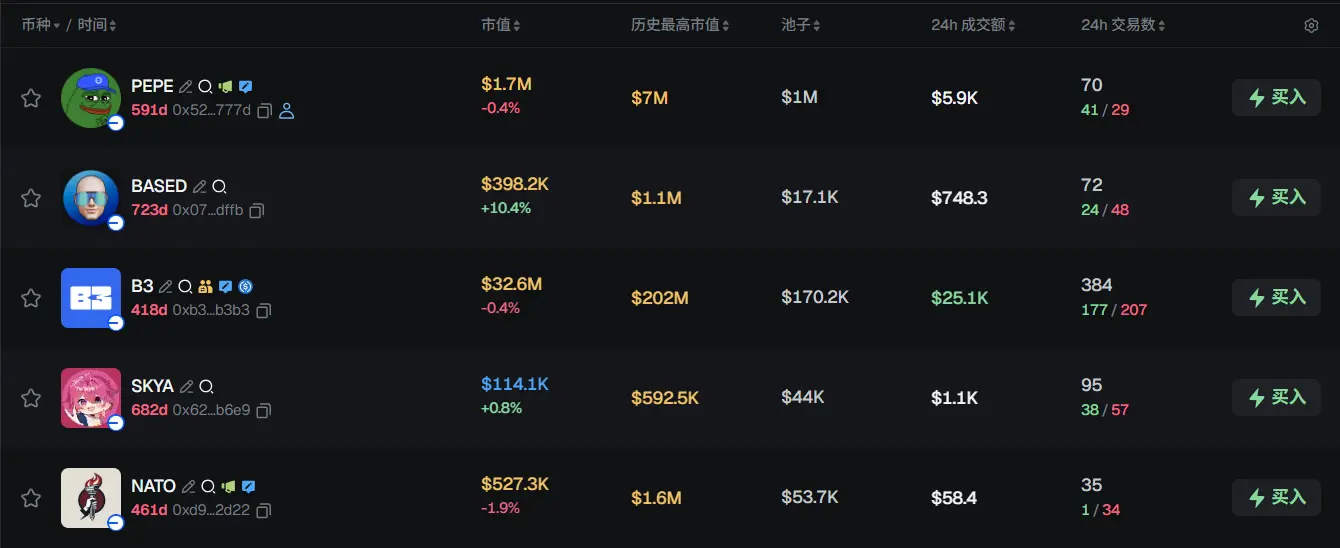The image size is (1340, 548).
Task: Click the pencil edit icon beside BASED
Action: click(x=200, y=187)
